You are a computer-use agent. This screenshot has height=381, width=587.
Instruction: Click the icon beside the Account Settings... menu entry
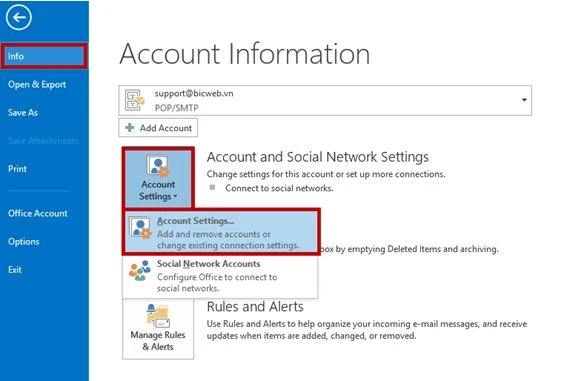[141, 228]
